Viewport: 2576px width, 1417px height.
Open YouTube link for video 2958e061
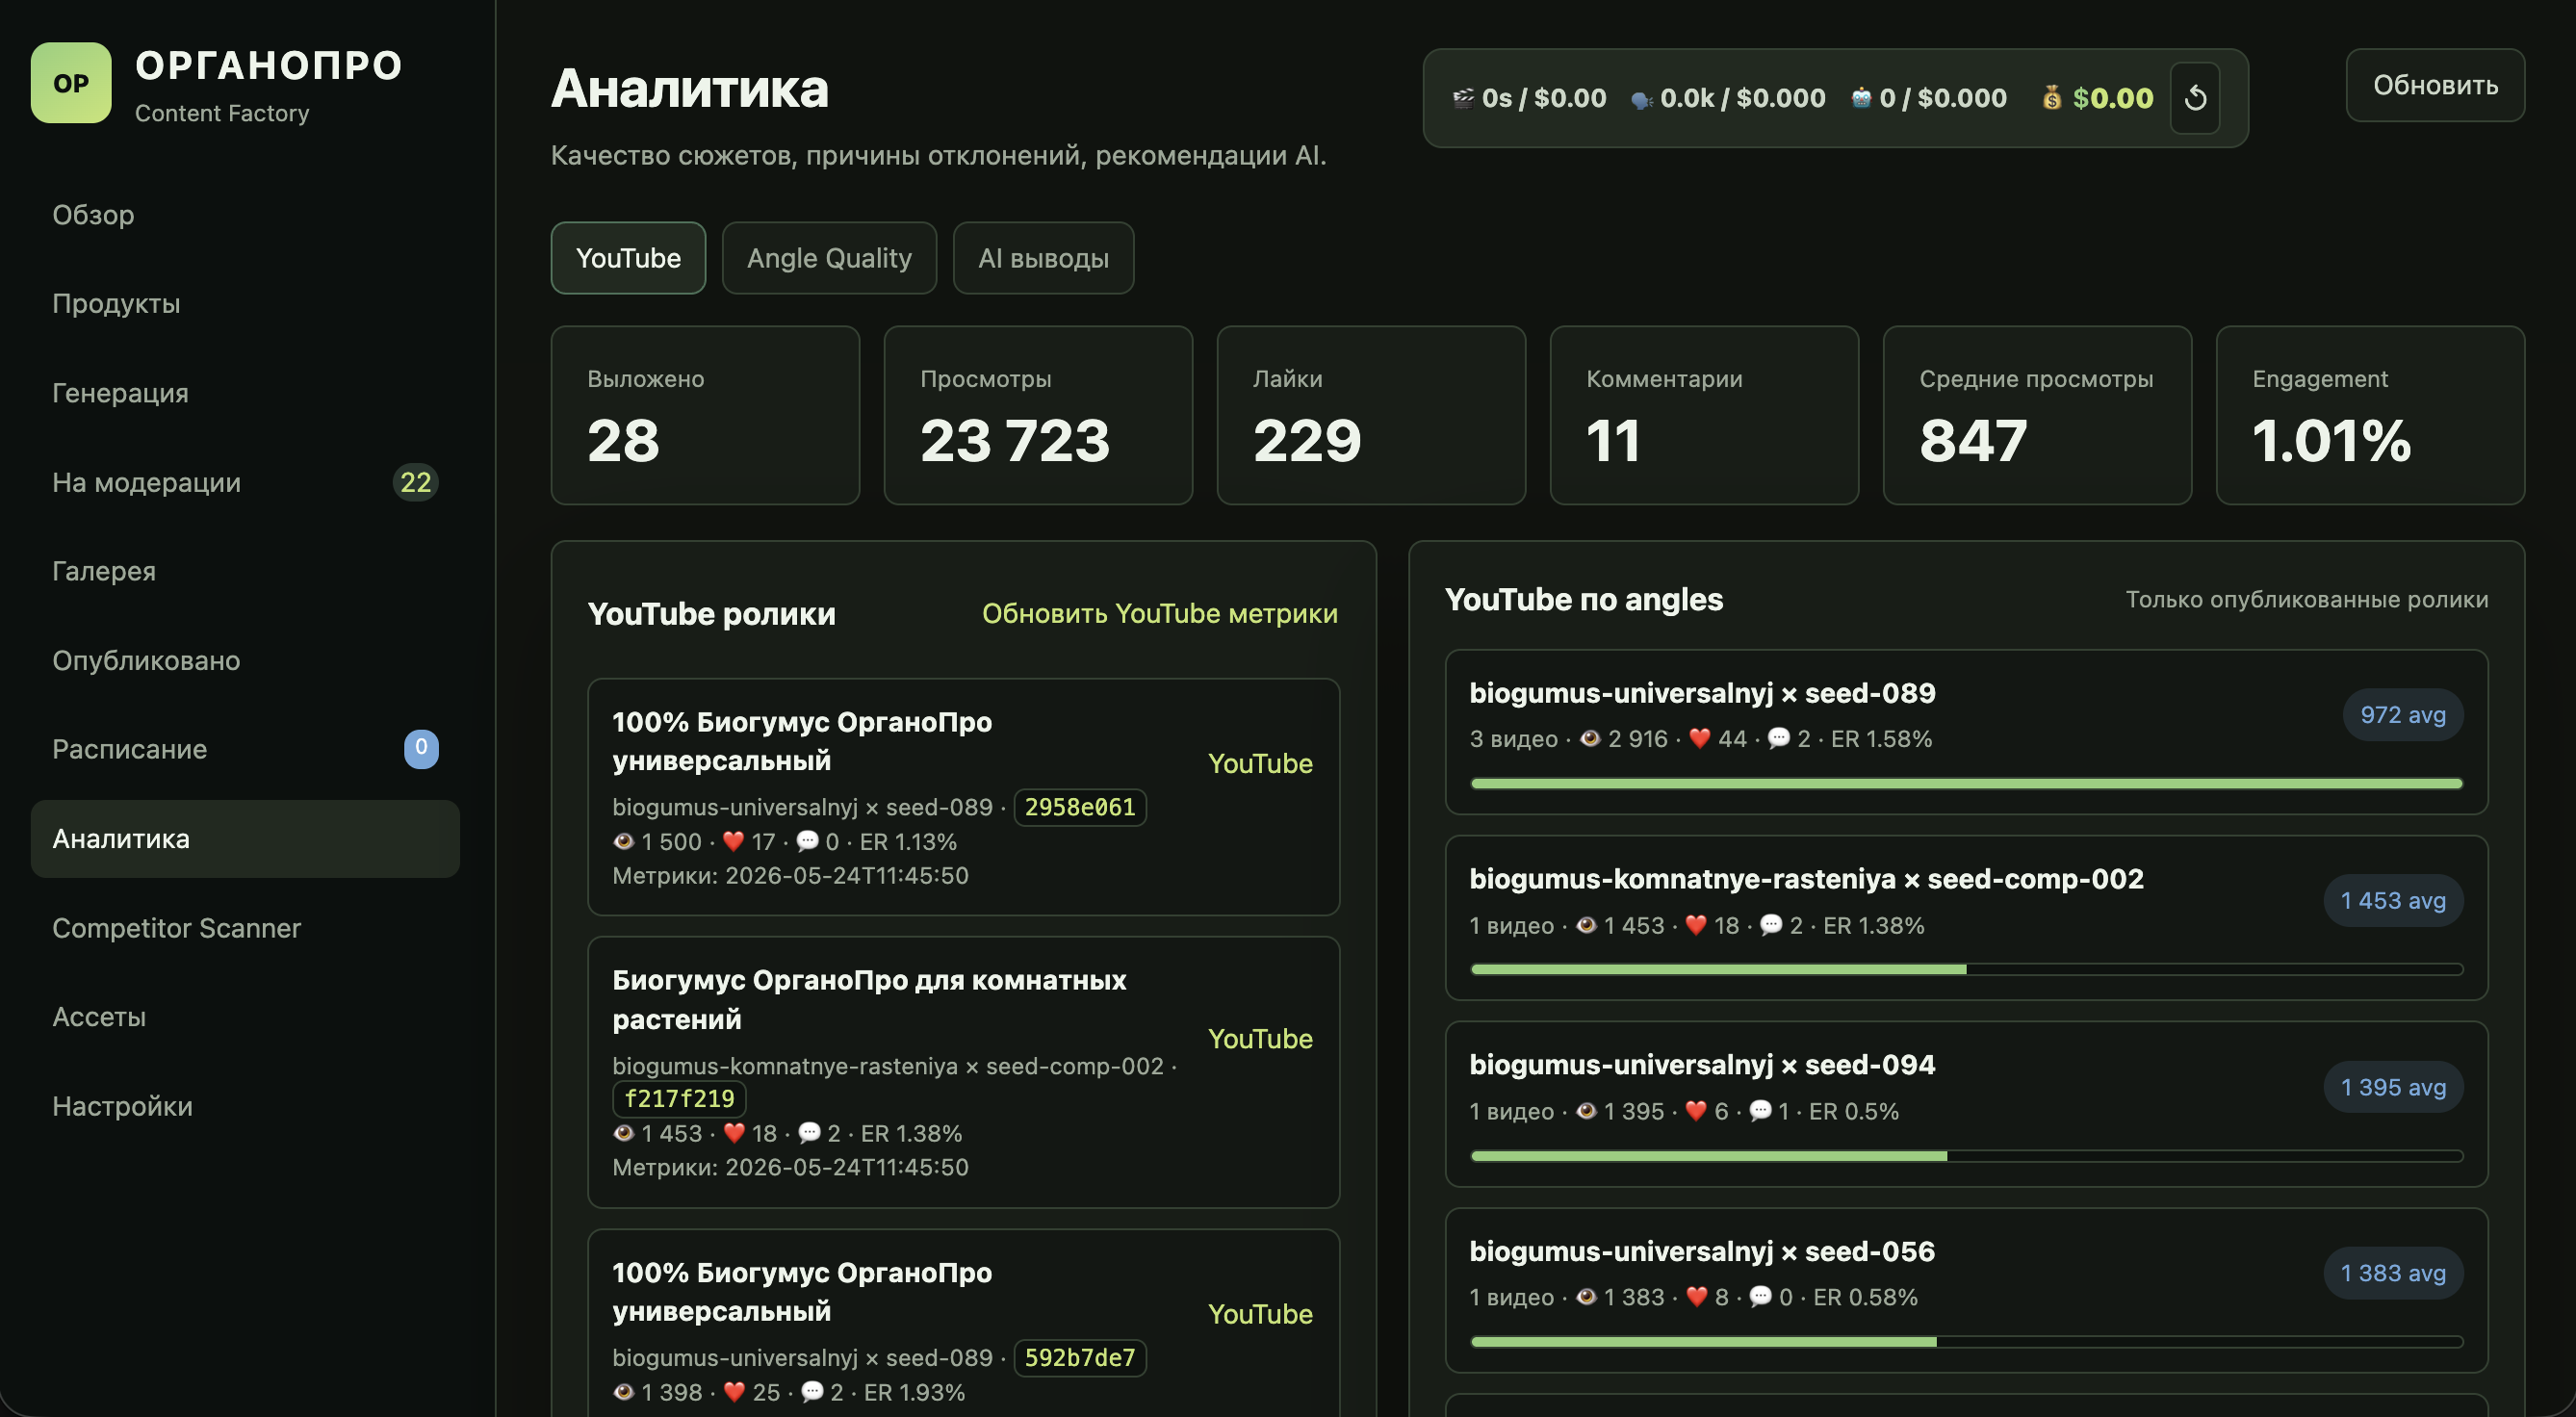click(x=1260, y=763)
